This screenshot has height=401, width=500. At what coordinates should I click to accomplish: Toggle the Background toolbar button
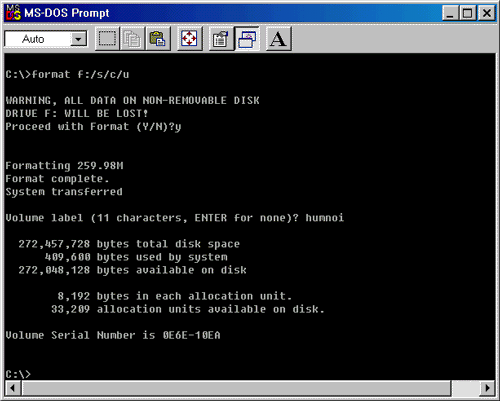(247, 39)
